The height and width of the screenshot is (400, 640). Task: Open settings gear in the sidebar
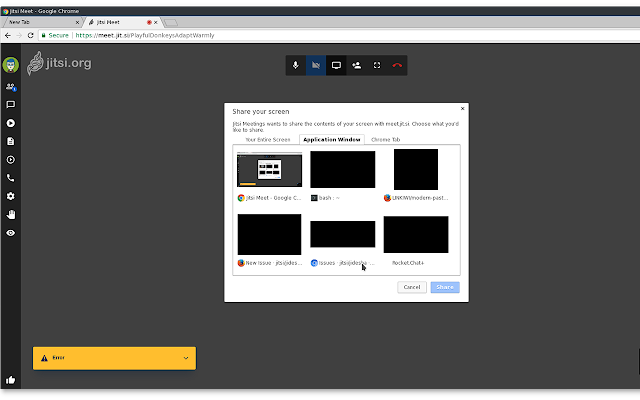(11, 196)
